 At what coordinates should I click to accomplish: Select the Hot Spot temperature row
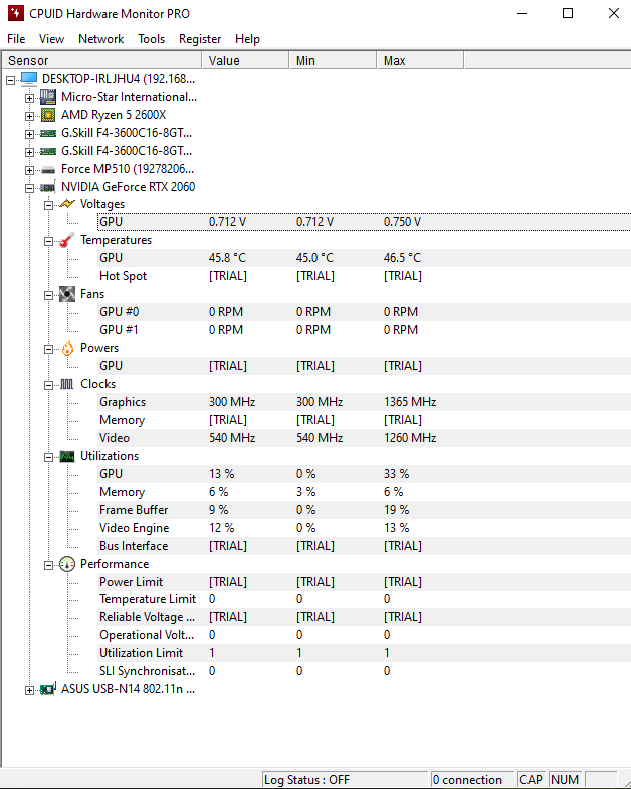coord(123,276)
